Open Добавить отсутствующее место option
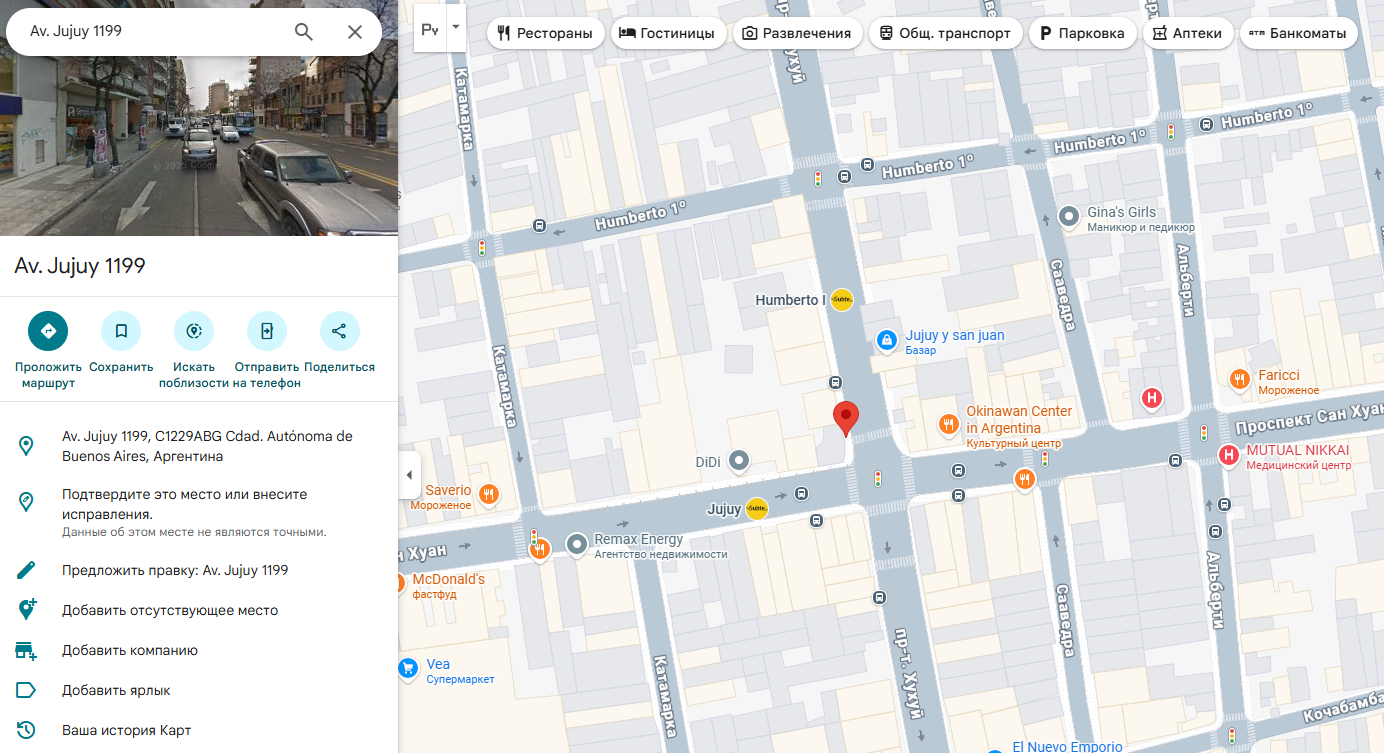 (x=170, y=610)
